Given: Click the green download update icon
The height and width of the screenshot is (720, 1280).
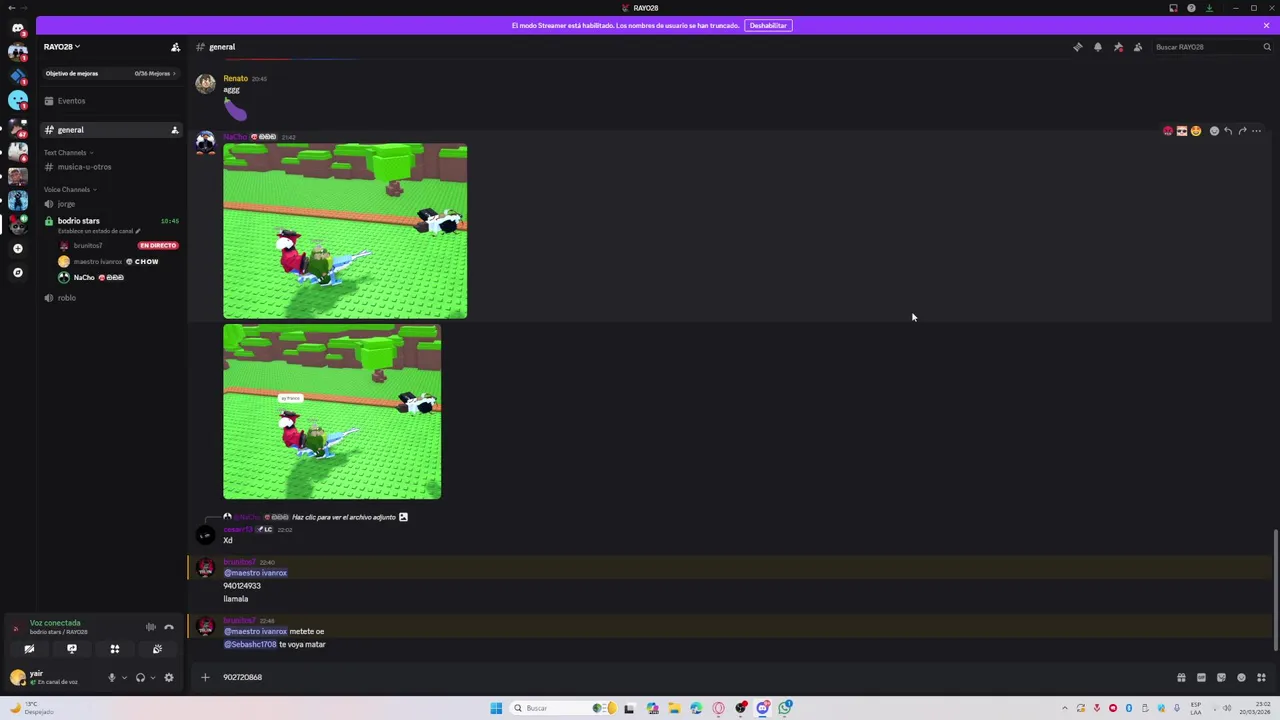Looking at the screenshot, I should click(1209, 8).
